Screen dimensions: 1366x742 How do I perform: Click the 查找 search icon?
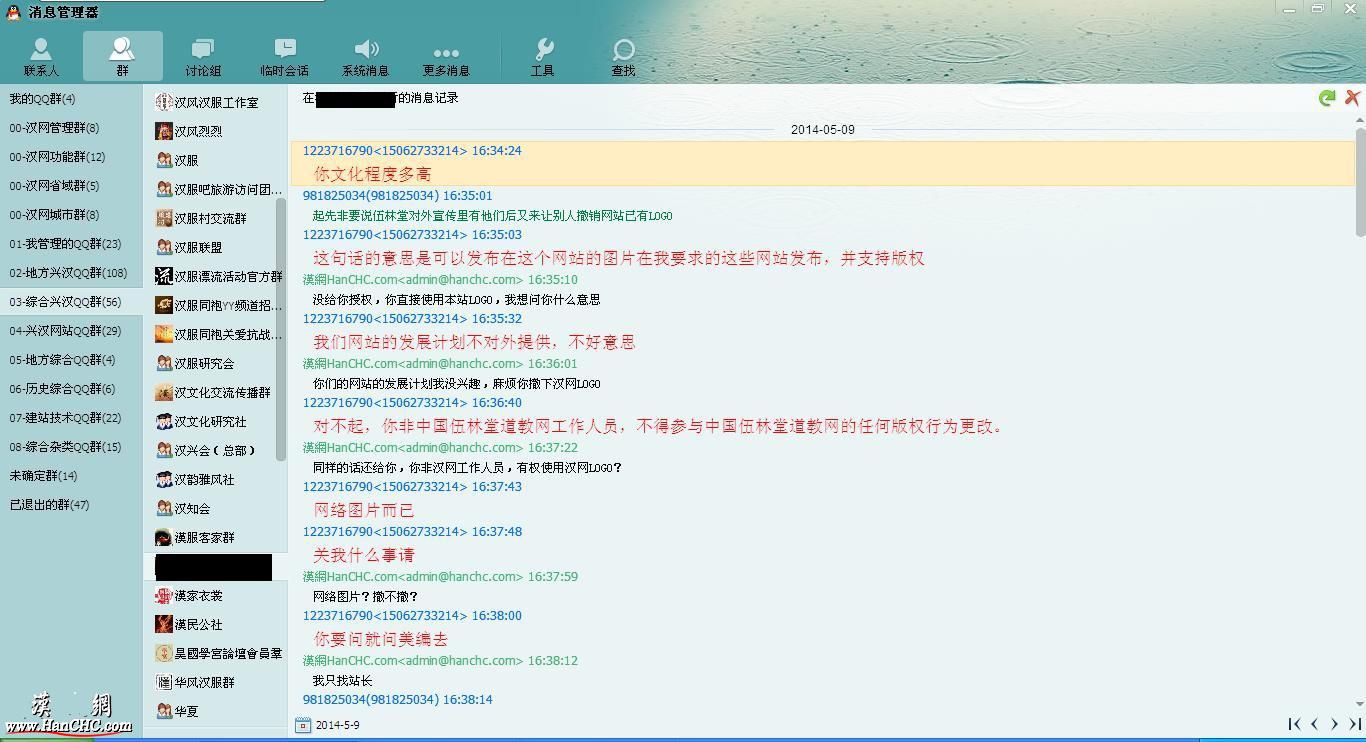pyautogui.click(x=623, y=57)
